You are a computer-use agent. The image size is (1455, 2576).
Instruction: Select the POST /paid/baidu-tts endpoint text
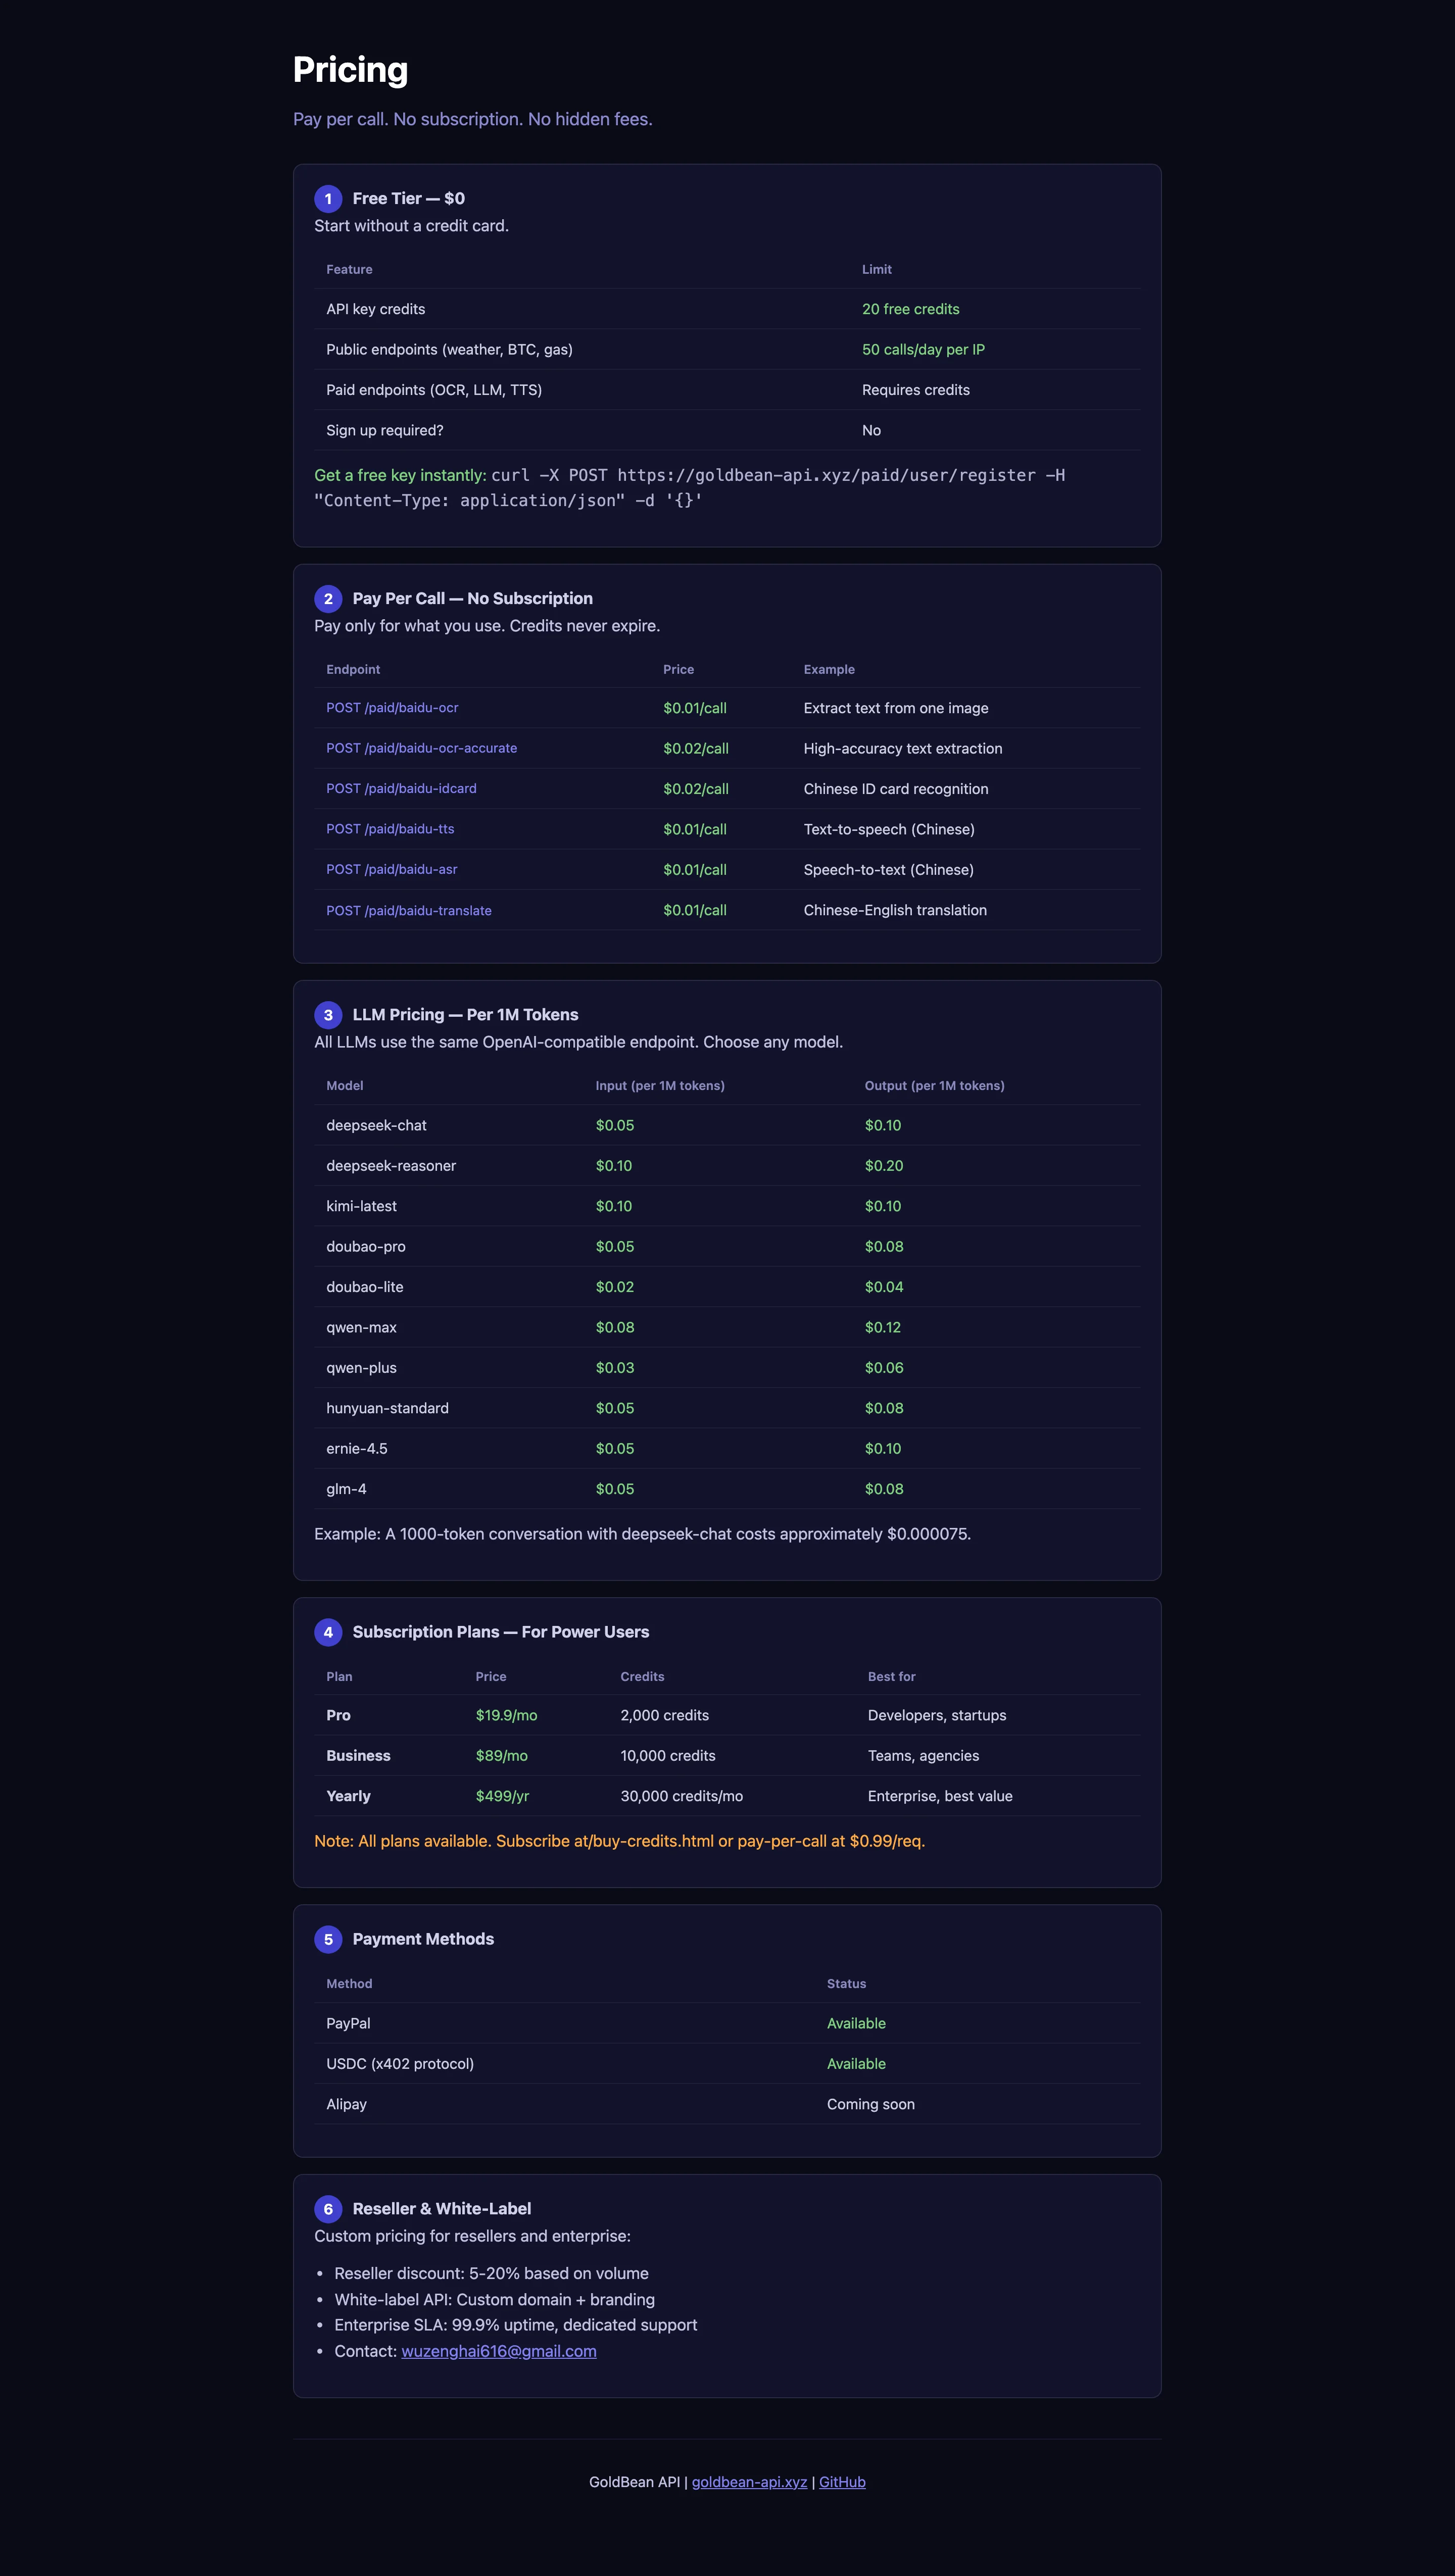tap(390, 829)
